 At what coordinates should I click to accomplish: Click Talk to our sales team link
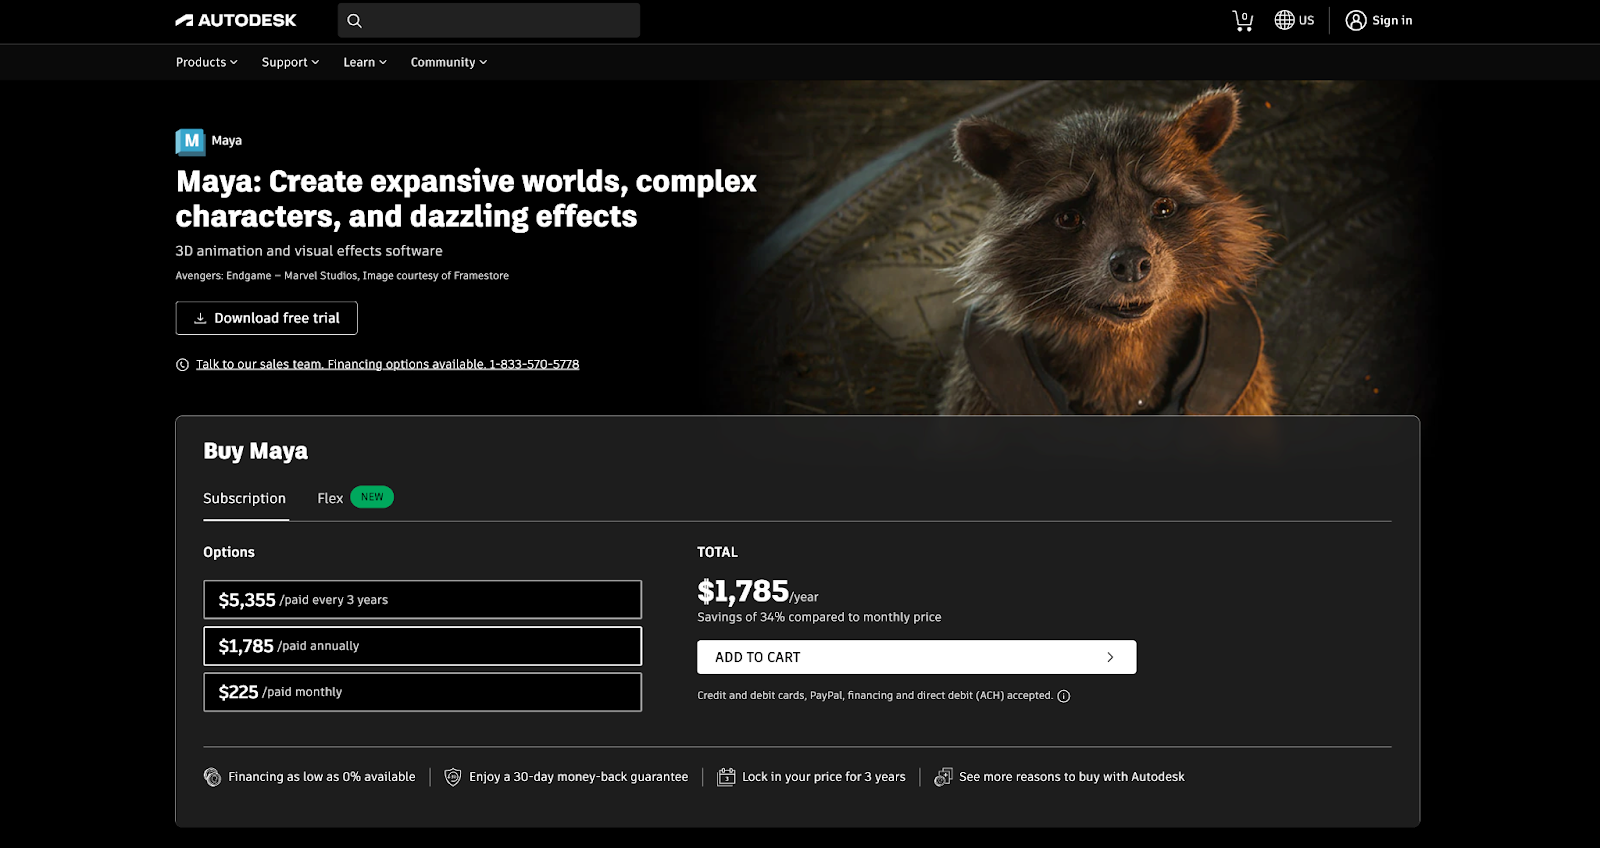tap(388, 365)
